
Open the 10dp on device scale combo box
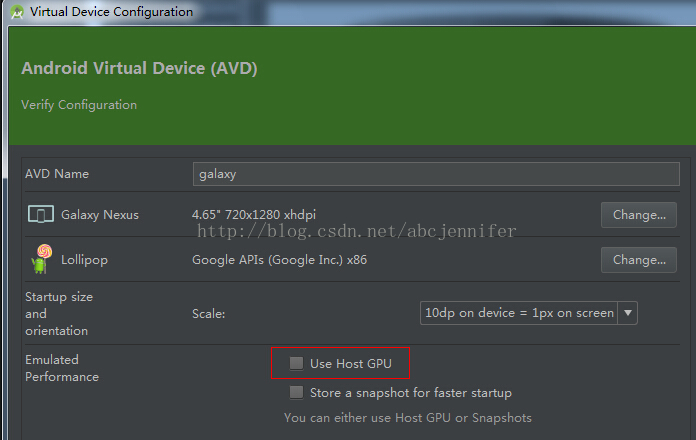pos(529,313)
